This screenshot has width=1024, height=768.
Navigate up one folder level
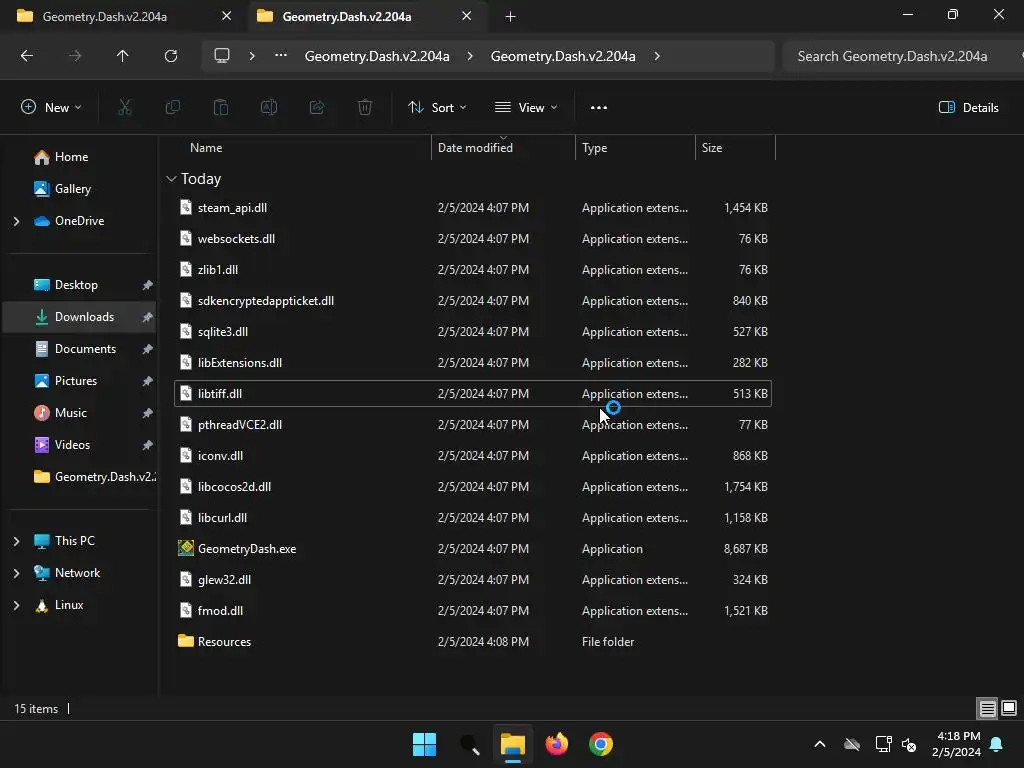123,56
